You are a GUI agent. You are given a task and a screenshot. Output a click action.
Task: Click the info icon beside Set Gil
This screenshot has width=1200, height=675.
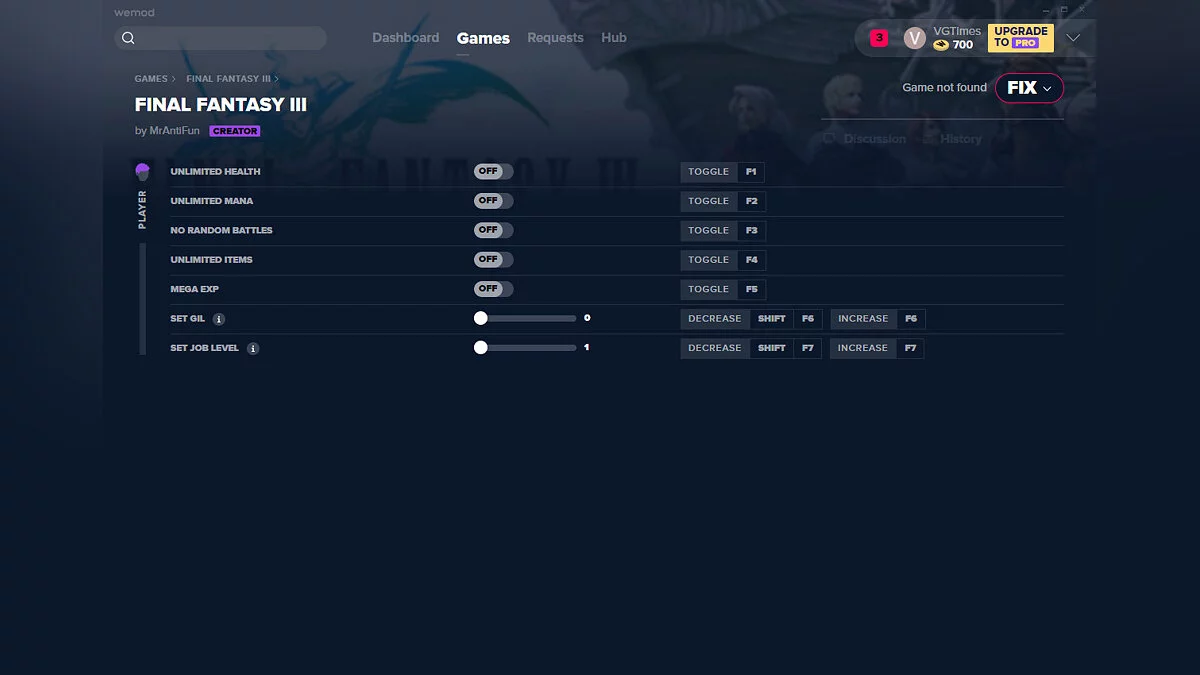(x=219, y=319)
